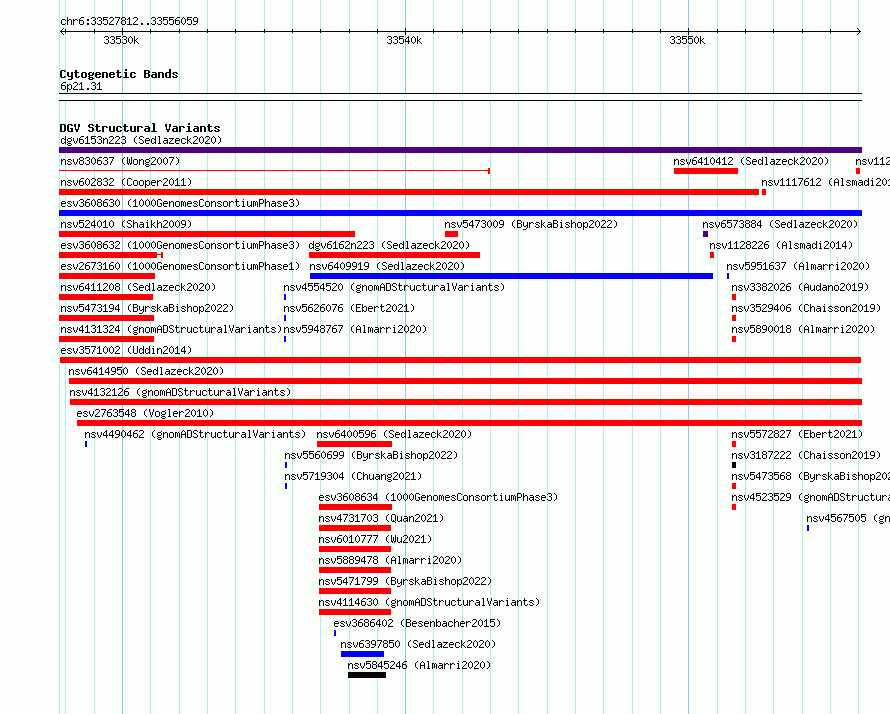Open variant nsv830637 (Wong2007)
Image resolution: width=890 pixels, height=714 pixels.
(x=120, y=161)
